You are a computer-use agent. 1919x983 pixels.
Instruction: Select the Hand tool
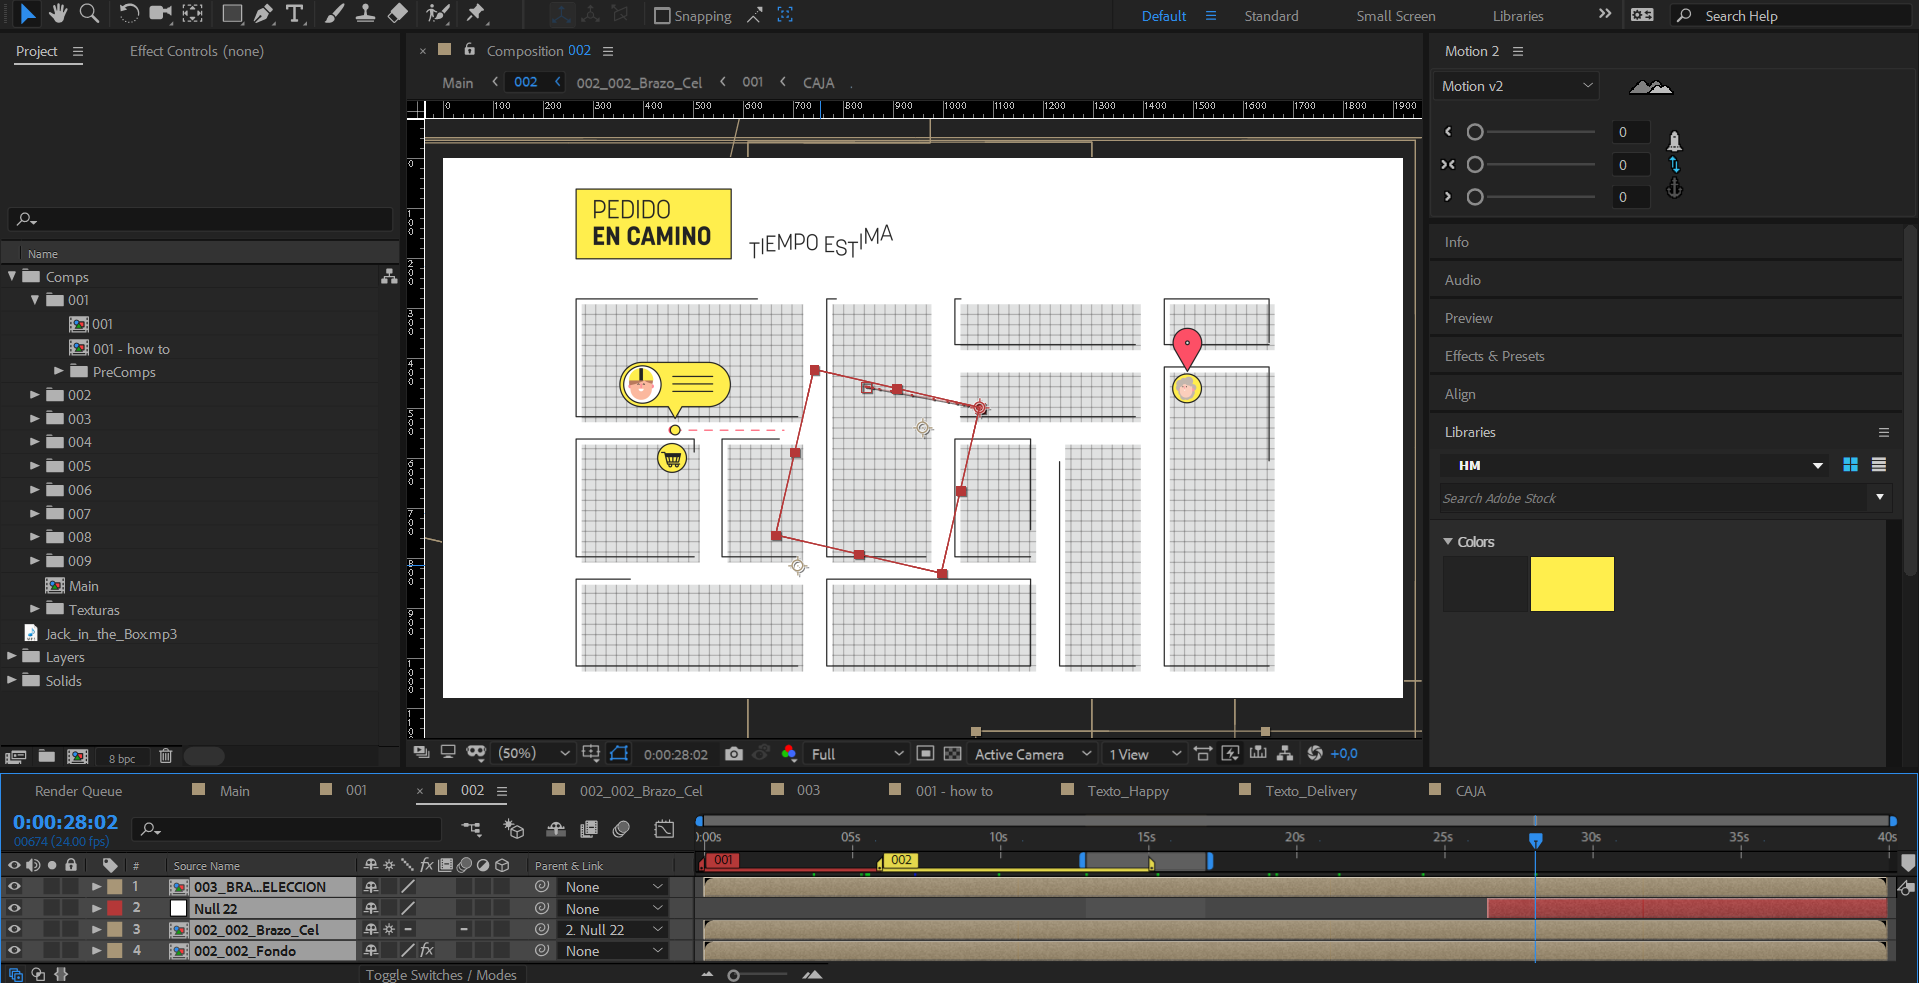pos(59,13)
